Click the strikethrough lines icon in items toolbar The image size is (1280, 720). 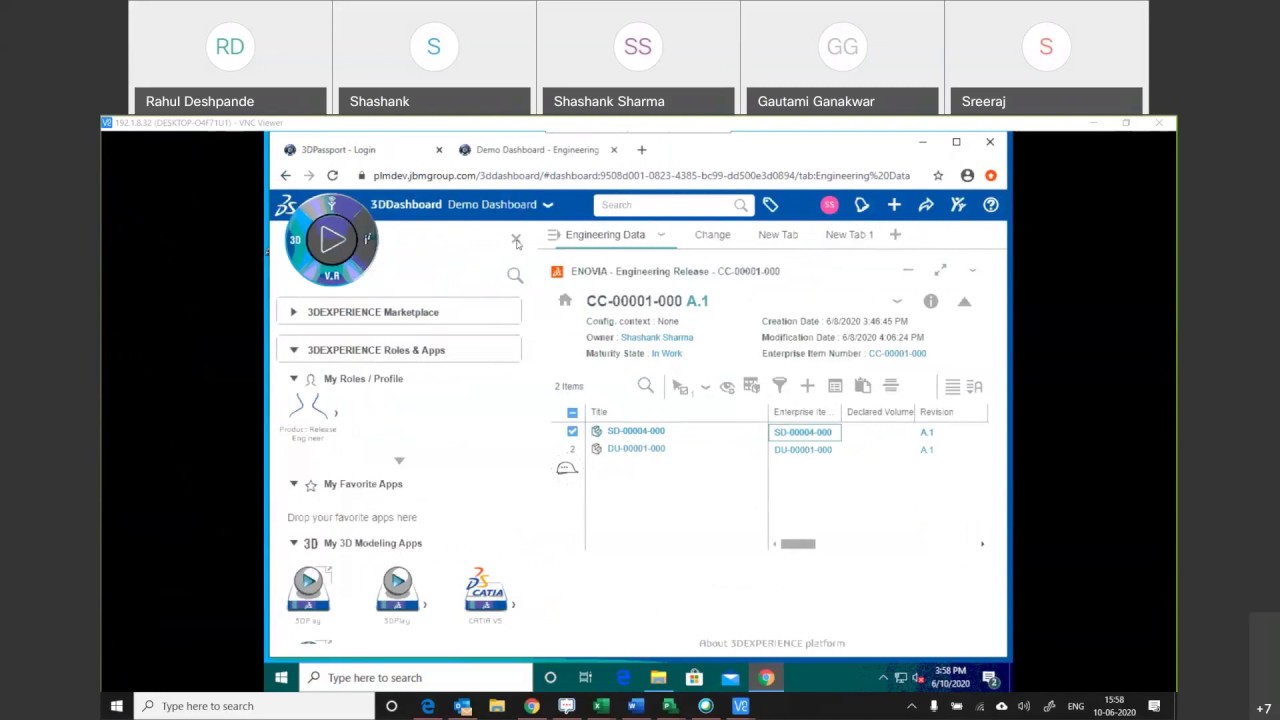tap(891, 386)
